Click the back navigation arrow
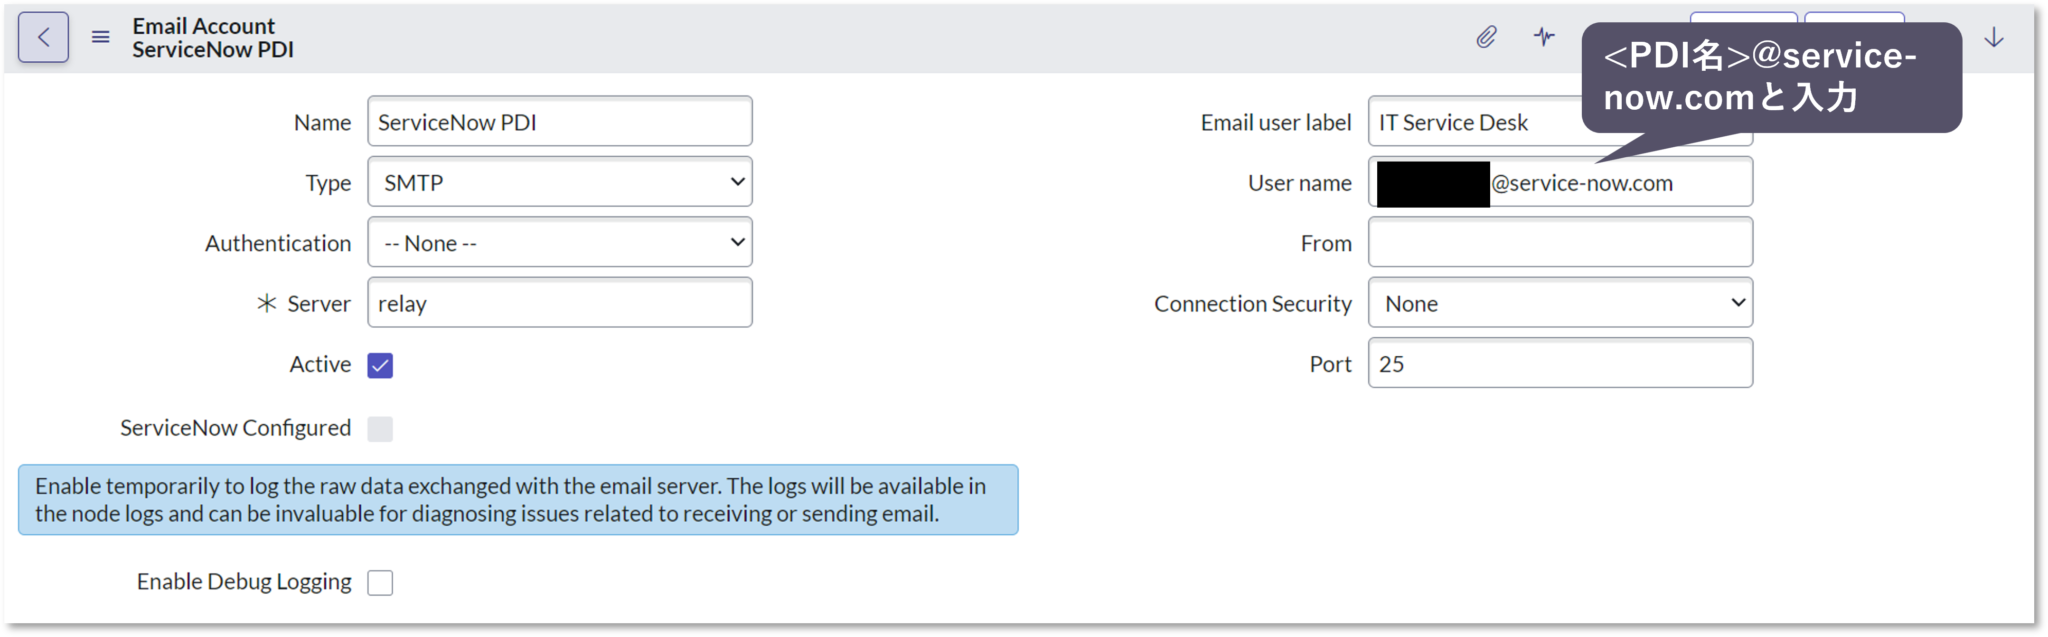The width and height of the screenshot is (2048, 637). tap(43, 36)
